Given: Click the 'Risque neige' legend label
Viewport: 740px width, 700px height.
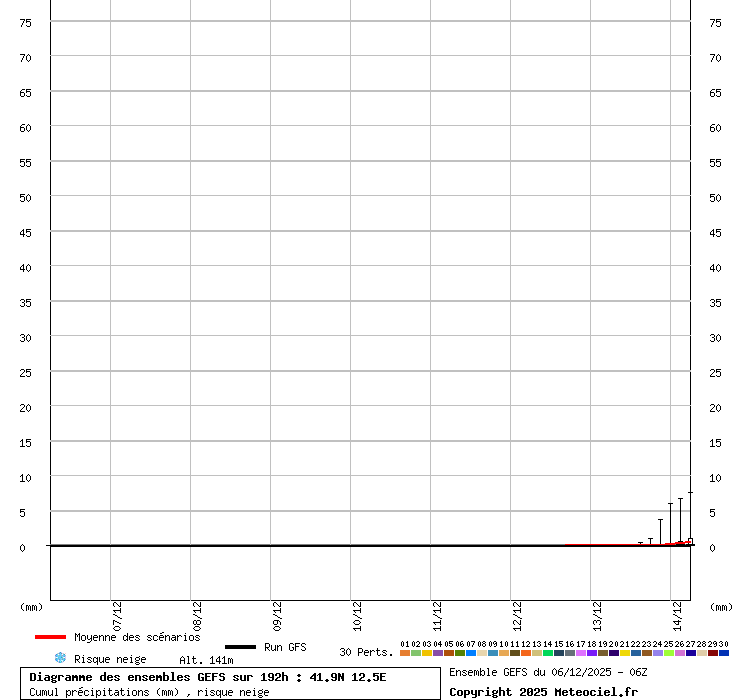Looking at the screenshot, I should [110, 659].
